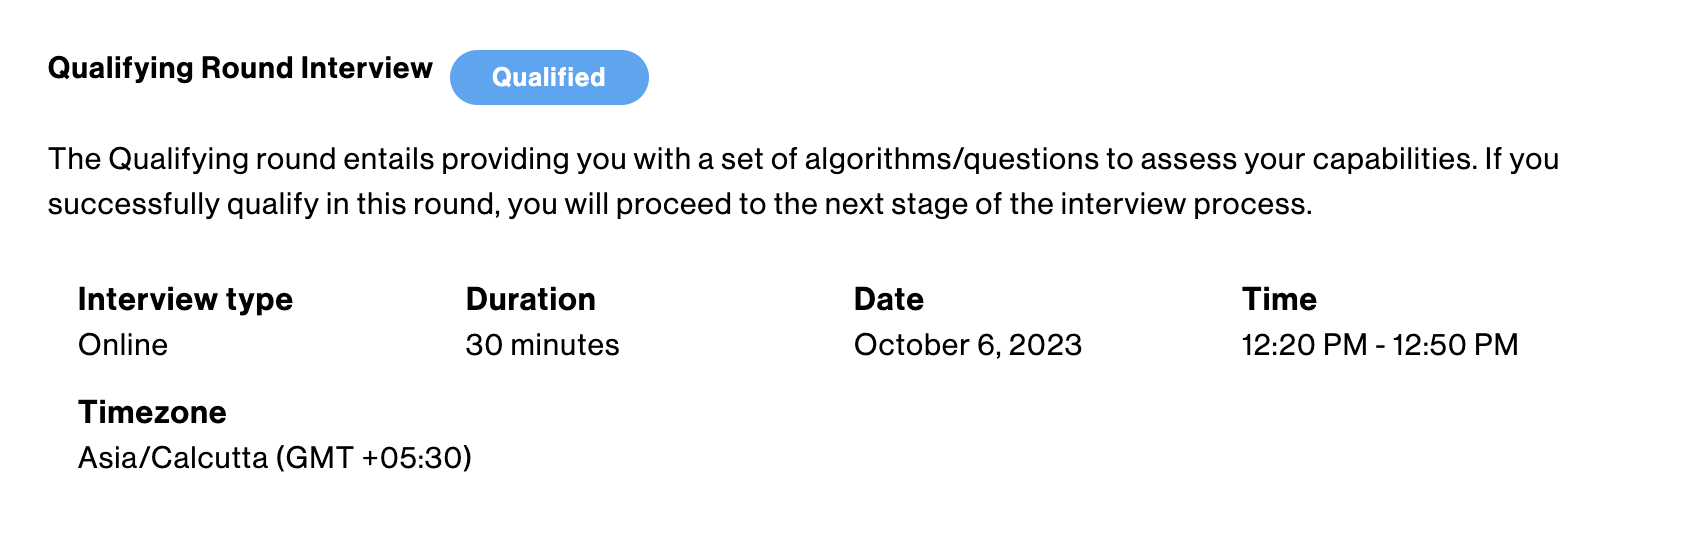Click the Qualified status badge
The image size is (1708, 548).
click(x=549, y=77)
